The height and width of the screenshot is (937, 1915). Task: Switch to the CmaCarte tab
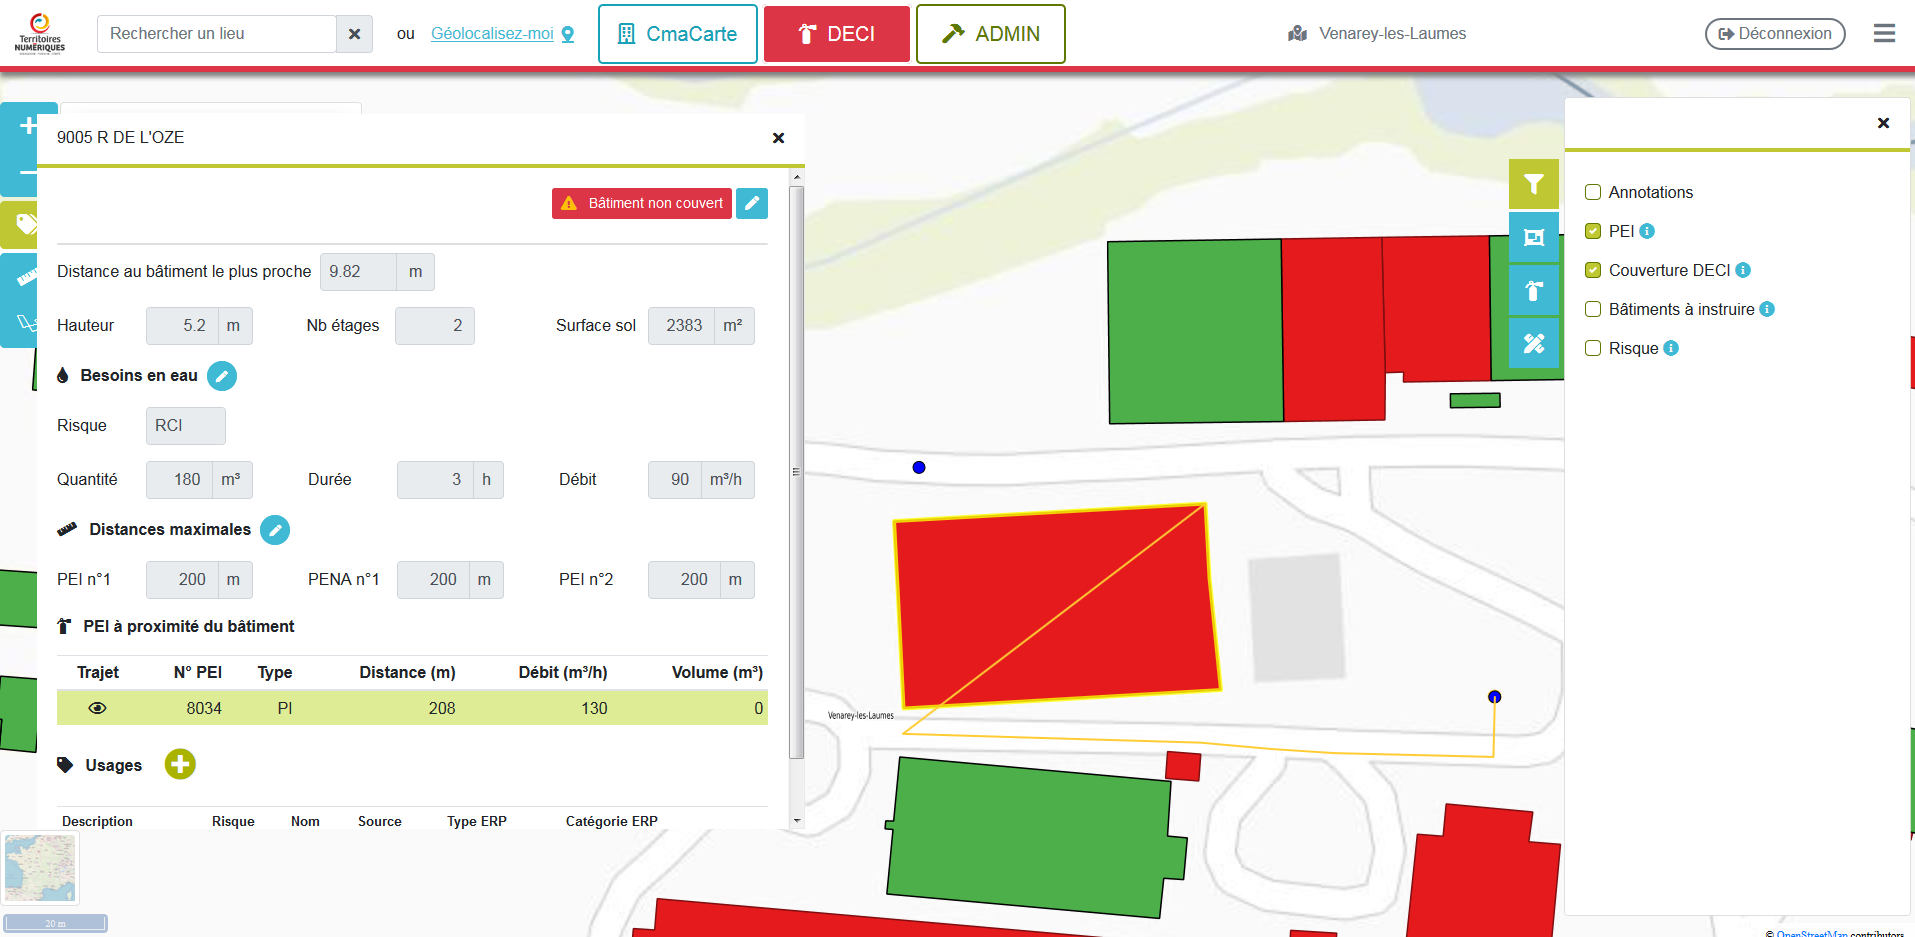[677, 34]
